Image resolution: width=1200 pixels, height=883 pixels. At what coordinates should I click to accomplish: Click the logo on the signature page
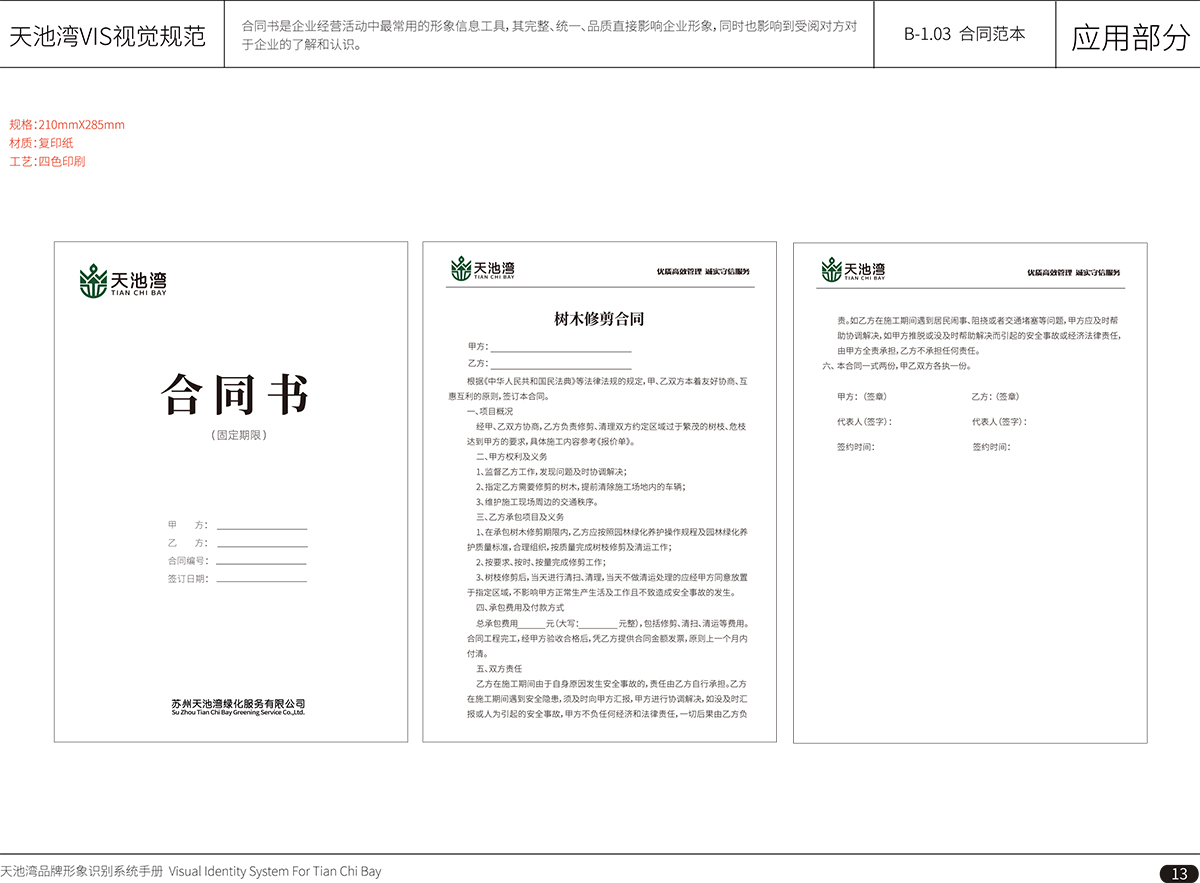coord(852,269)
